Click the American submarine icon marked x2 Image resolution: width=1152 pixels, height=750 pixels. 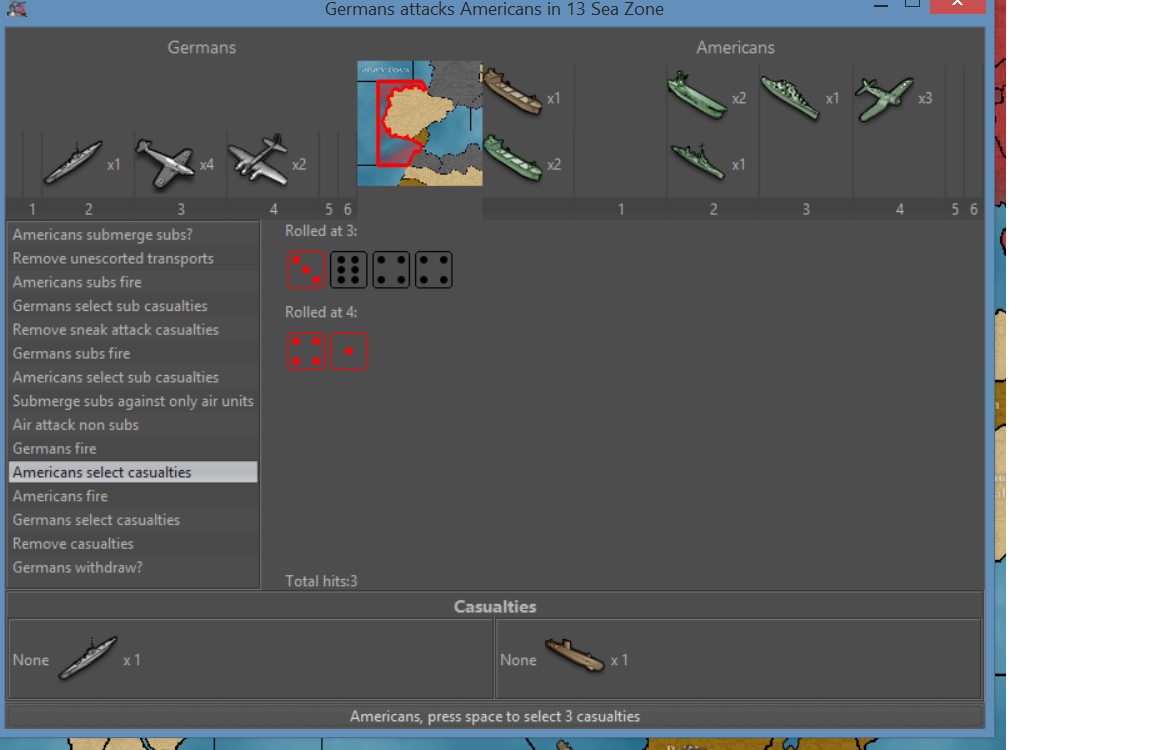coord(697,96)
